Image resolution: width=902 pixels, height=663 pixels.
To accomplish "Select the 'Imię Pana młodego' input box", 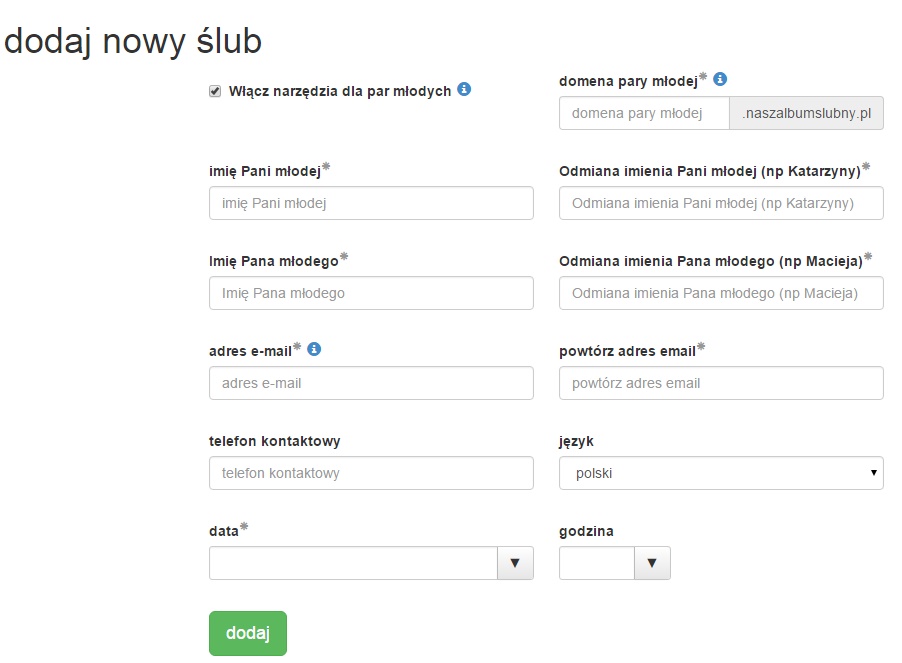I will point(371,293).
